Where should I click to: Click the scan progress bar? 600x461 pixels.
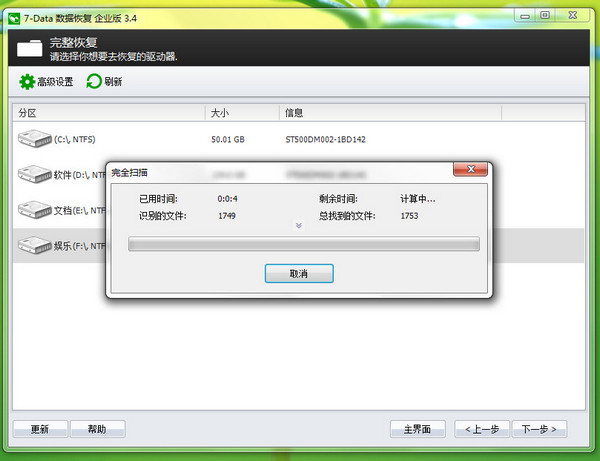click(x=304, y=244)
